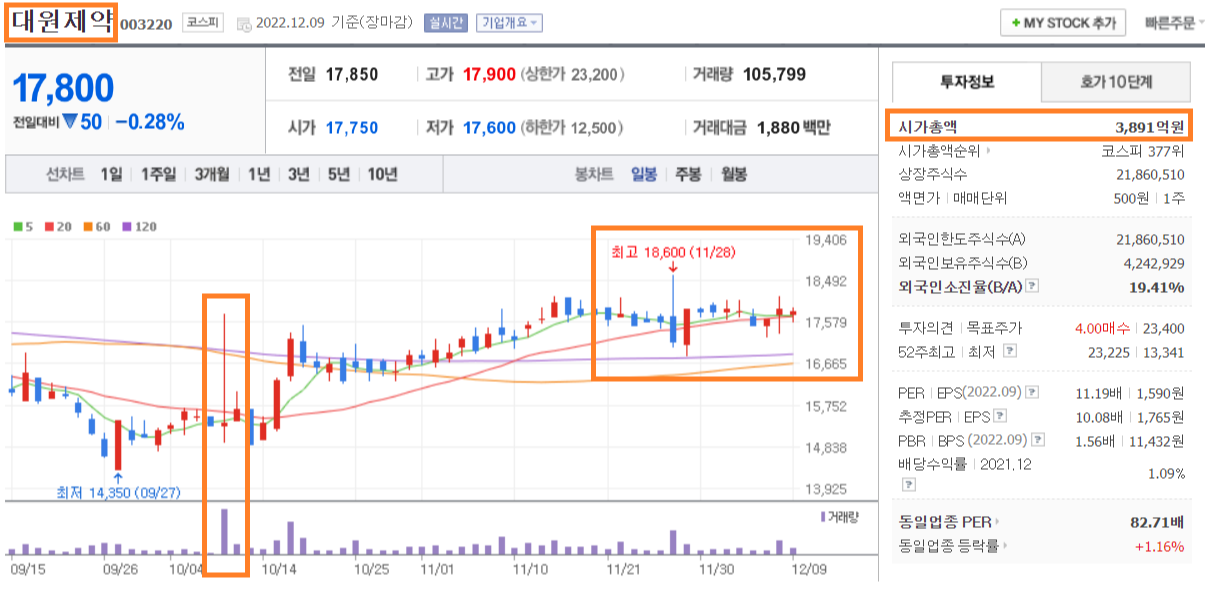Select the 10년 line chart period
This screenshot has height=589, width=1205.
click(x=382, y=174)
